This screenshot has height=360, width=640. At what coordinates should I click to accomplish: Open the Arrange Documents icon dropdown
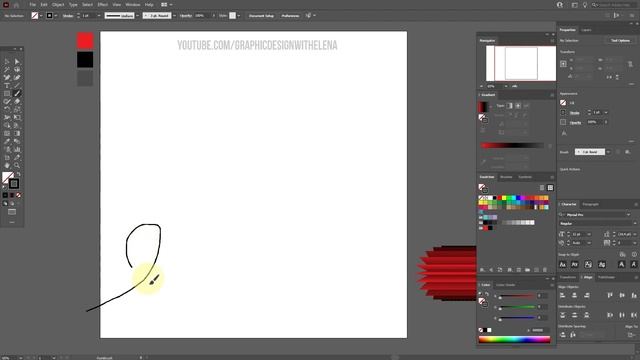pos(166,4)
